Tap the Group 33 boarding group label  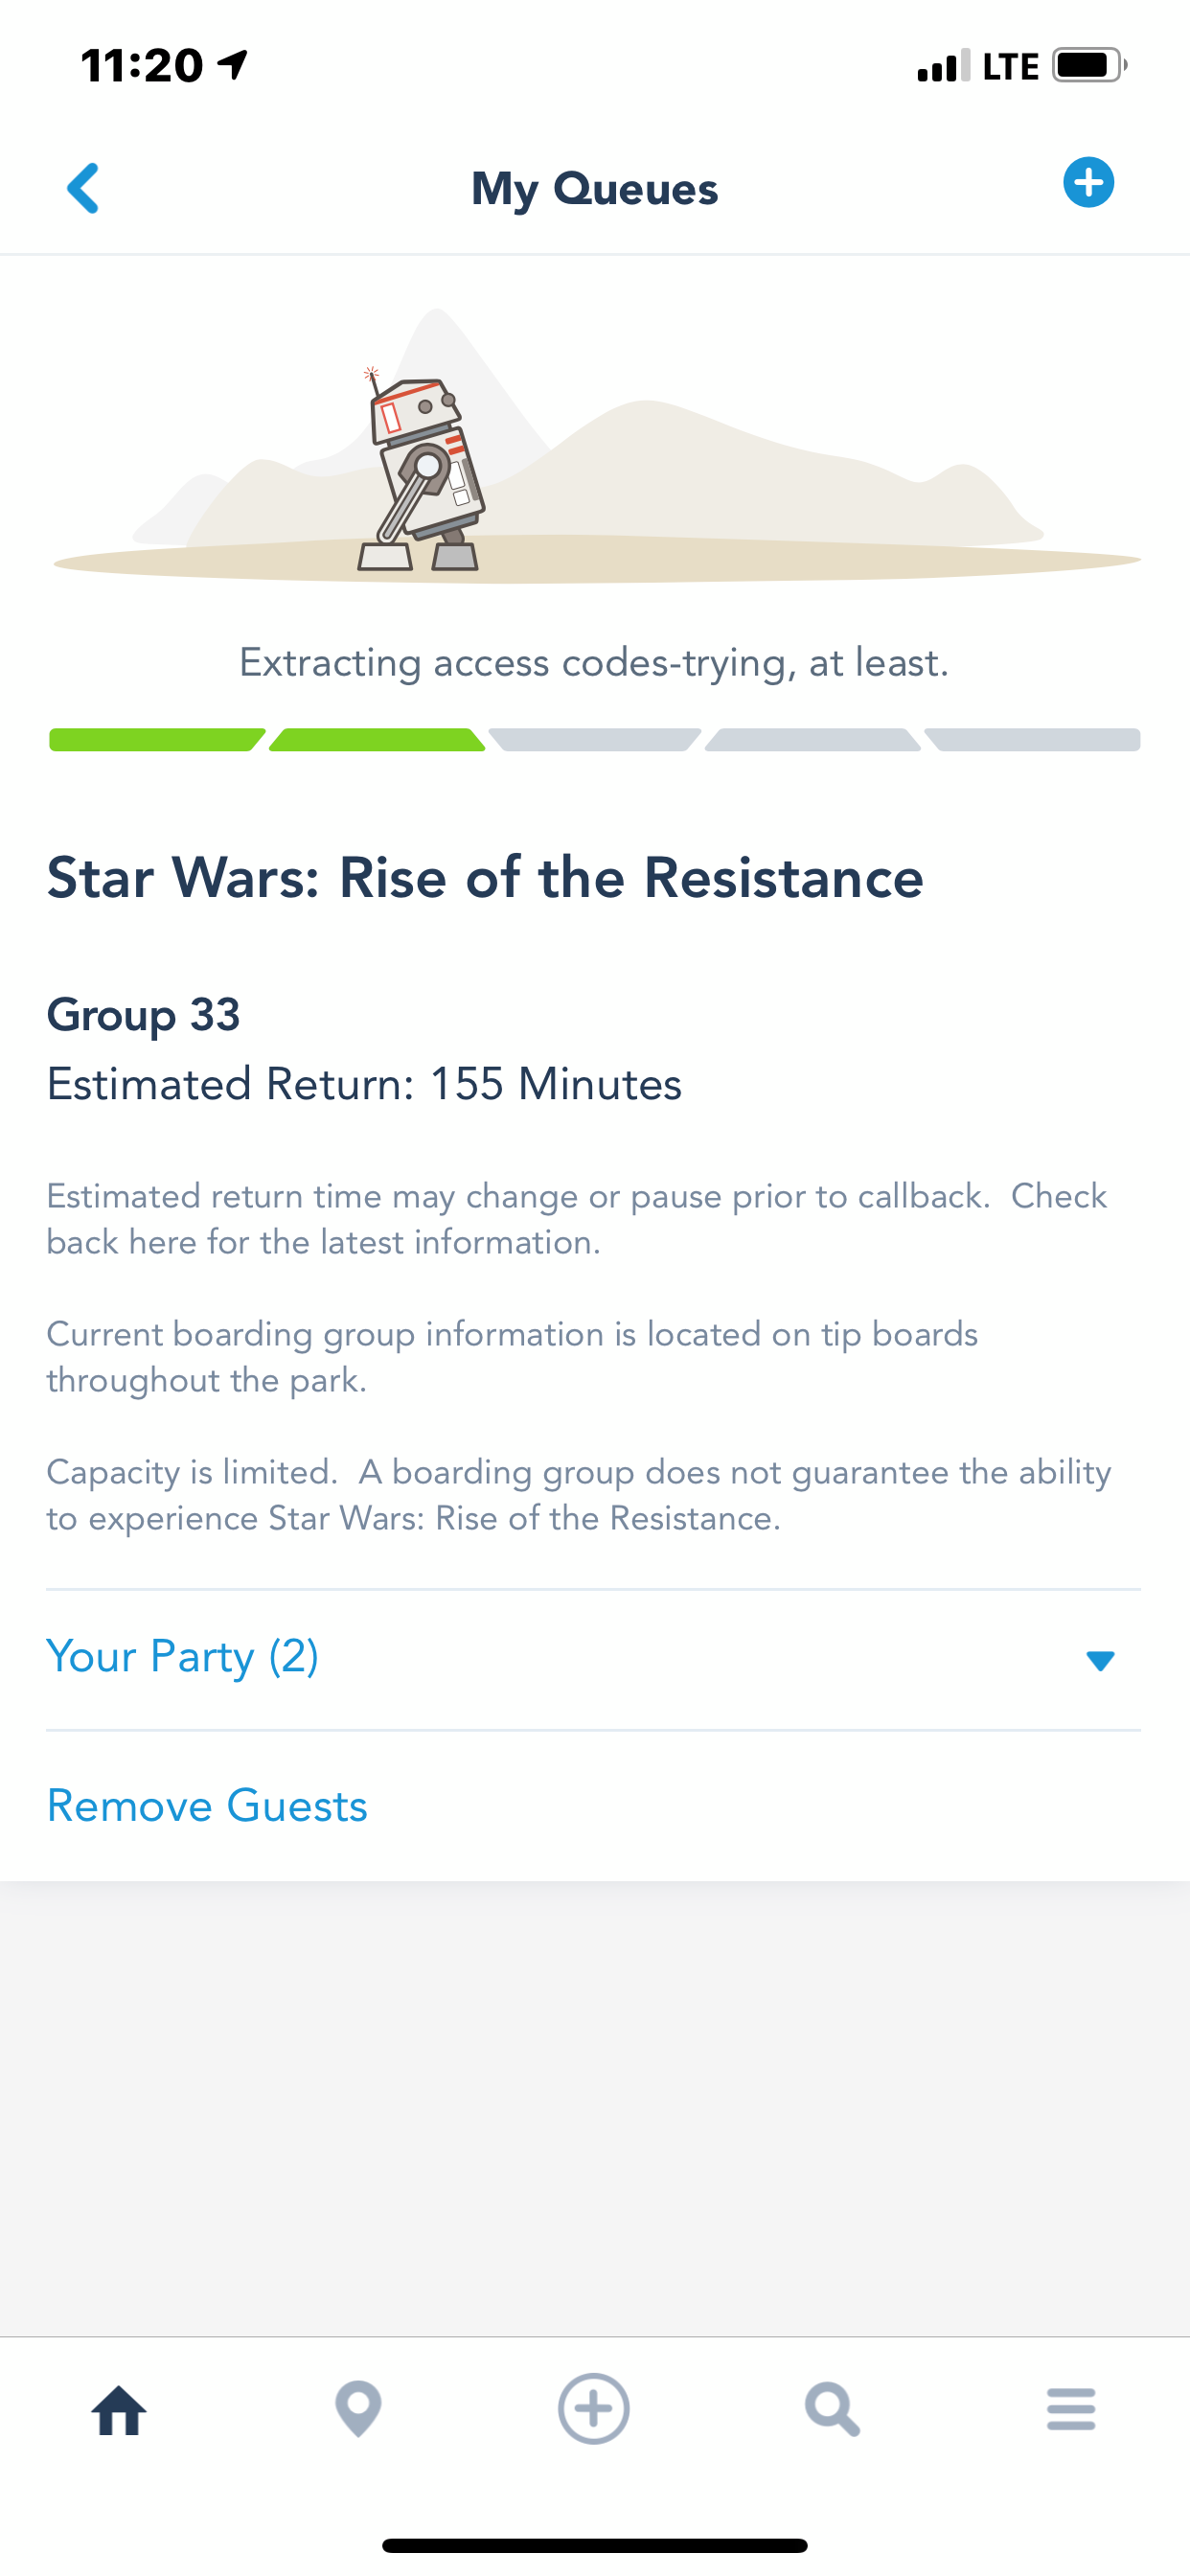[144, 1015]
